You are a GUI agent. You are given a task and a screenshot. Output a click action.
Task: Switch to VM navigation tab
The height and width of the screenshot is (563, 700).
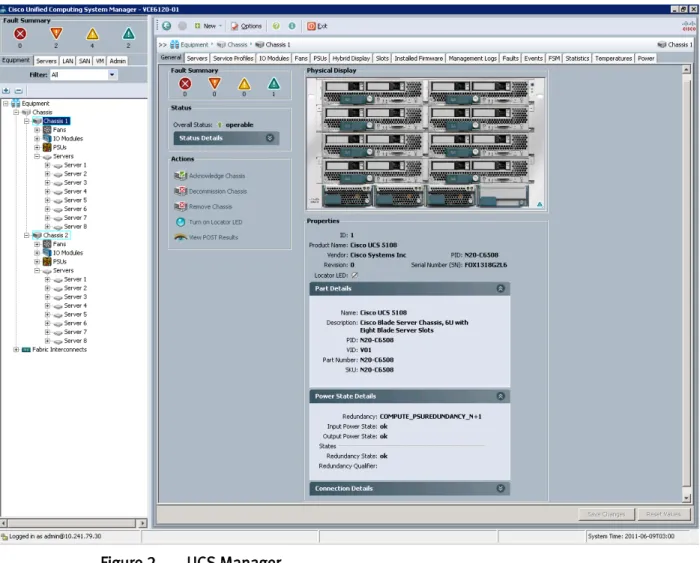click(x=100, y=61)
